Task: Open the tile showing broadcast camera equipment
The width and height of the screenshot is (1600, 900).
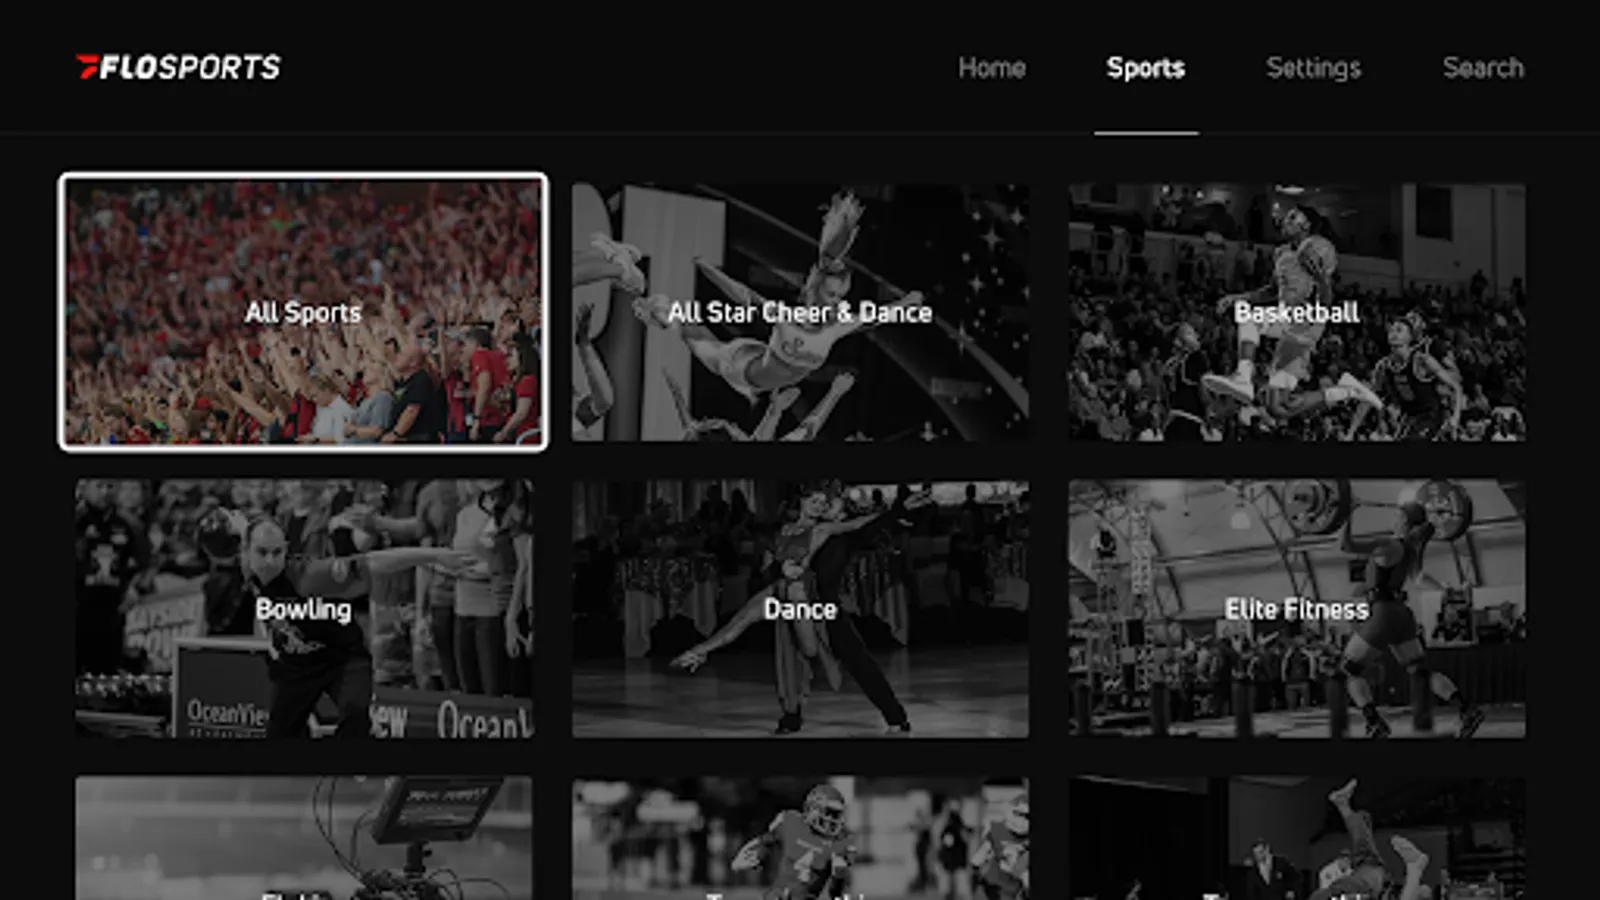Action: click(x=304, y=838)
